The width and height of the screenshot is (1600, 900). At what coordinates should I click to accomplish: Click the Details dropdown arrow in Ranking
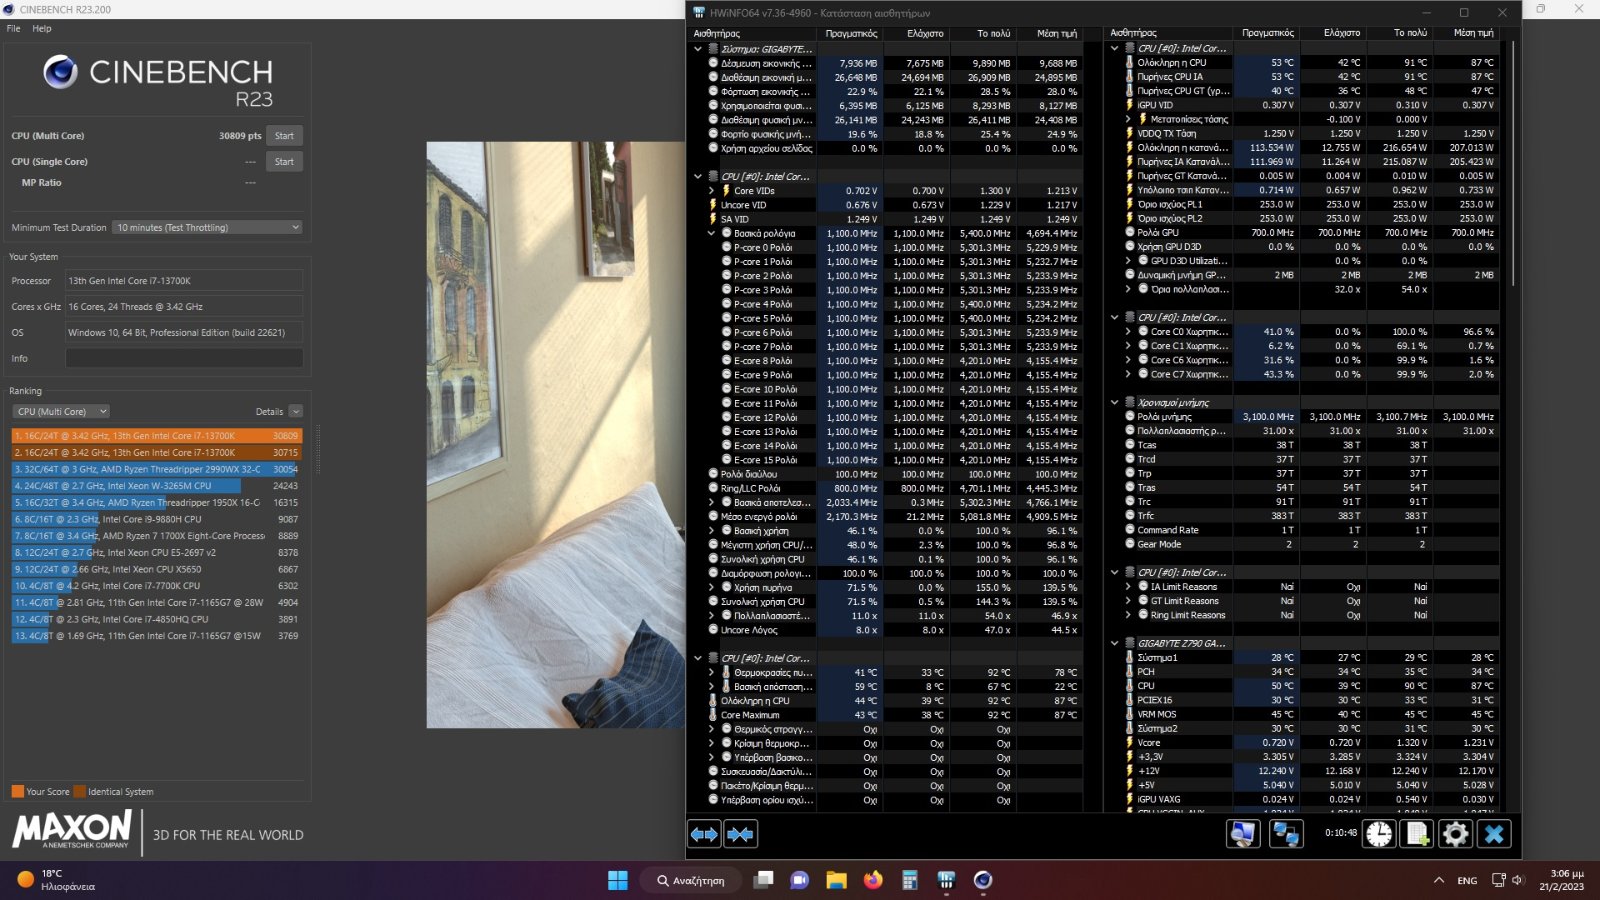pyautogui.click(x=296, y=411)
